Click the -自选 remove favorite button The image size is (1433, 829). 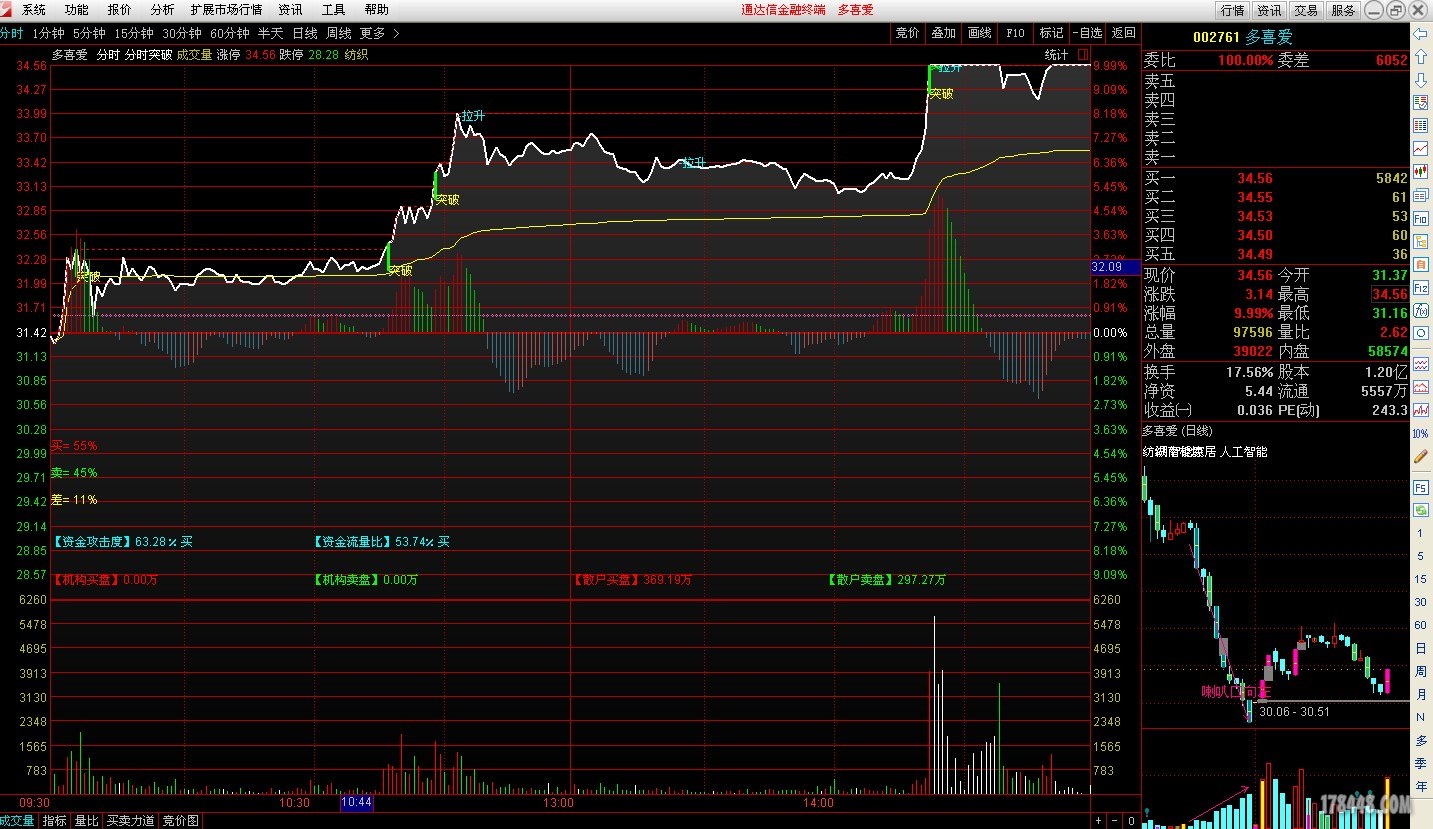tap(1088, 33)
